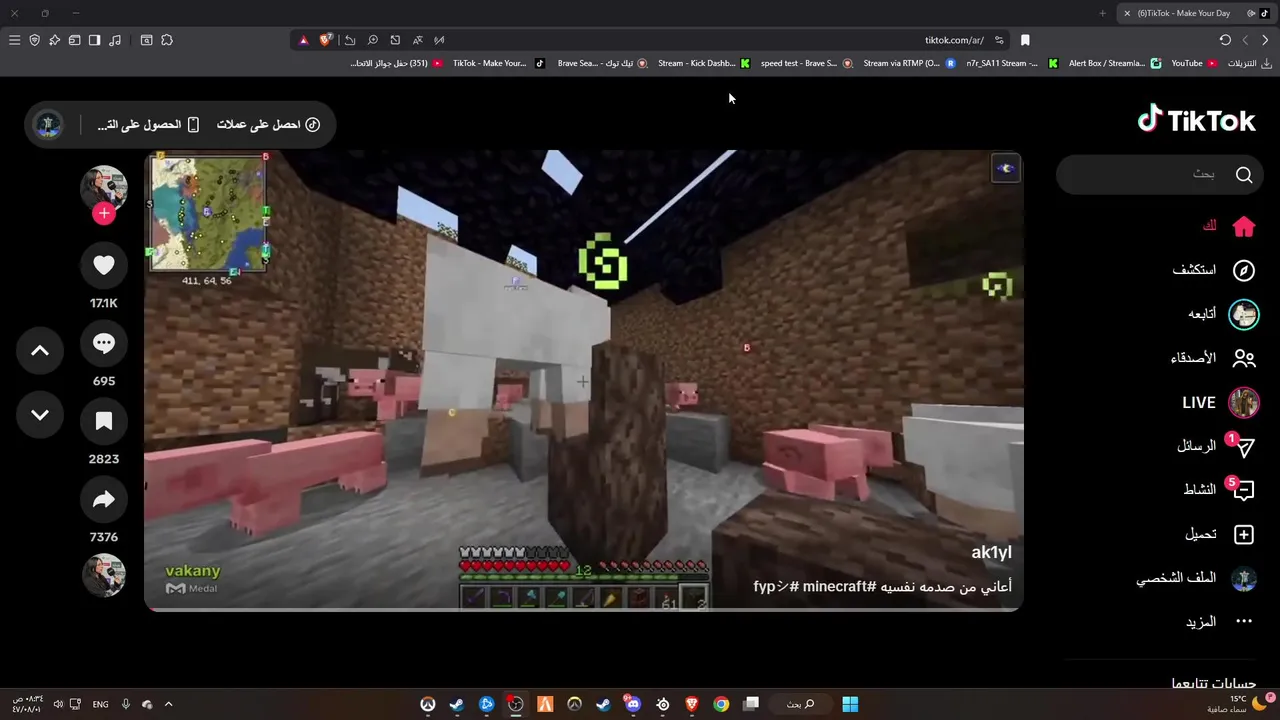Open Brave wallet icon in toolbar
Viewport: 1280px width, 720px height.
74,40
